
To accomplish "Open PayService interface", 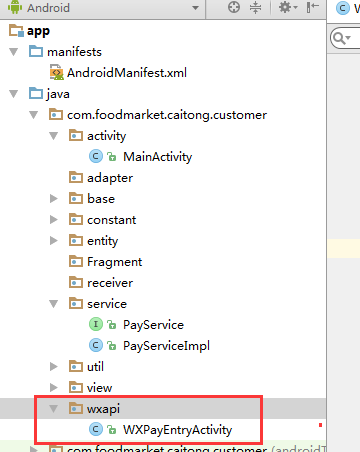I will (x=153, y=325).
